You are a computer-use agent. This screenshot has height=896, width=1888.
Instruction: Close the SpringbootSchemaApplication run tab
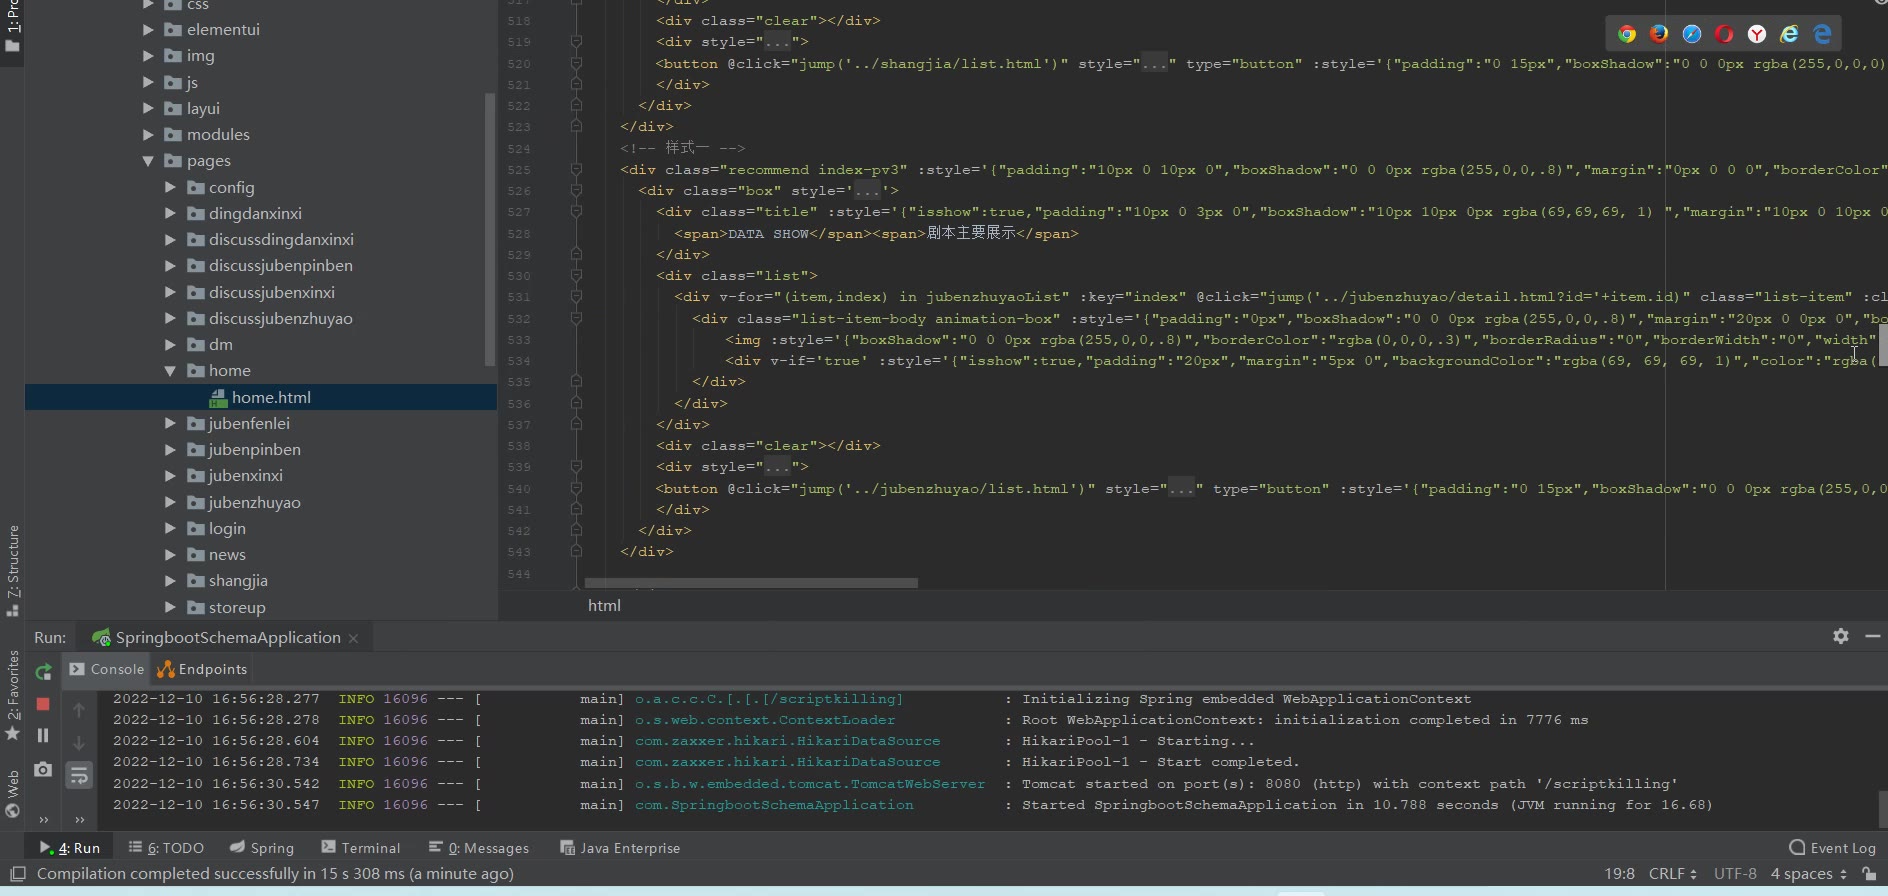coord(353,638)
